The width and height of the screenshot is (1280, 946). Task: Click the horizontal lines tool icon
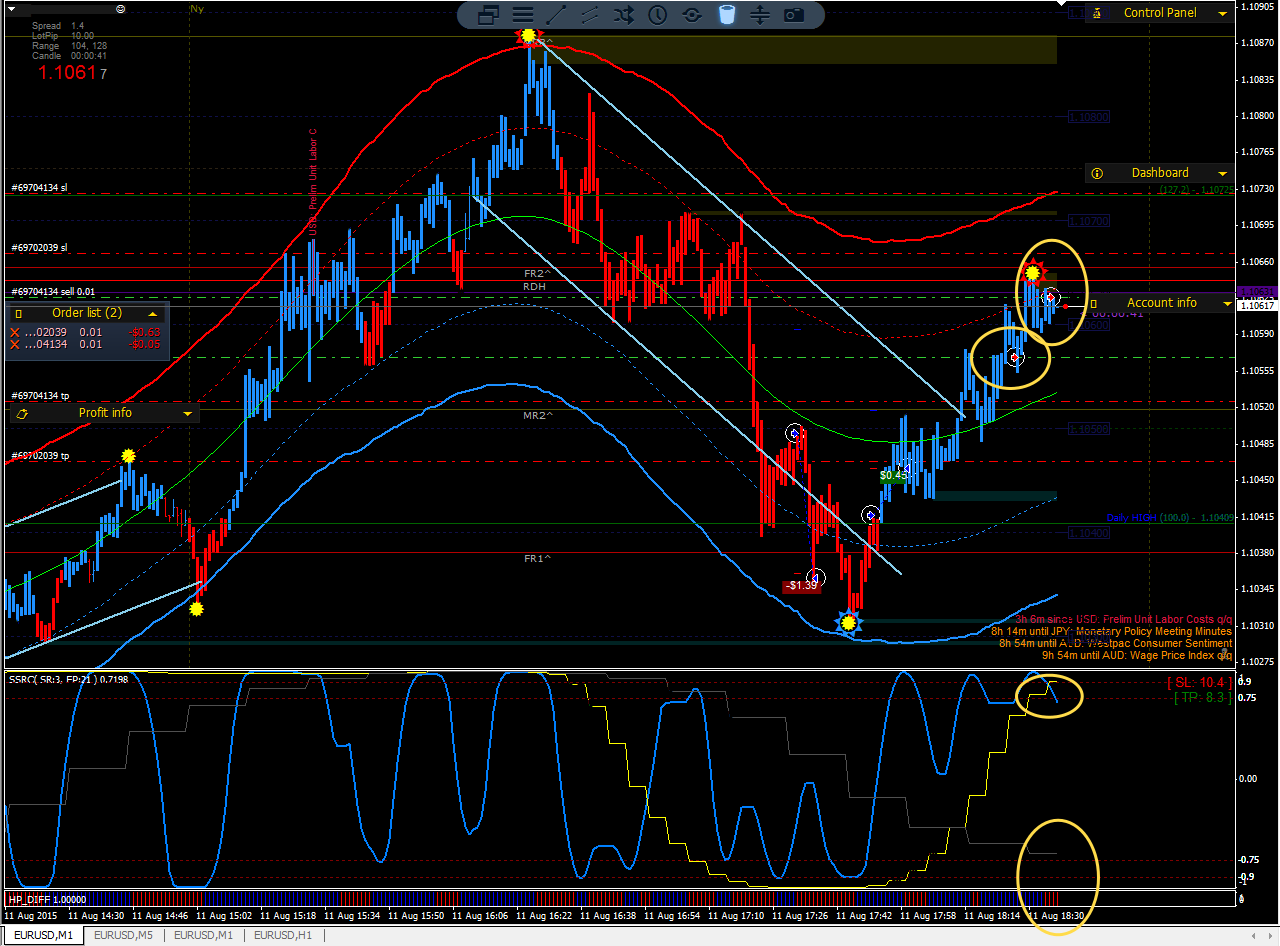point(522,15)
